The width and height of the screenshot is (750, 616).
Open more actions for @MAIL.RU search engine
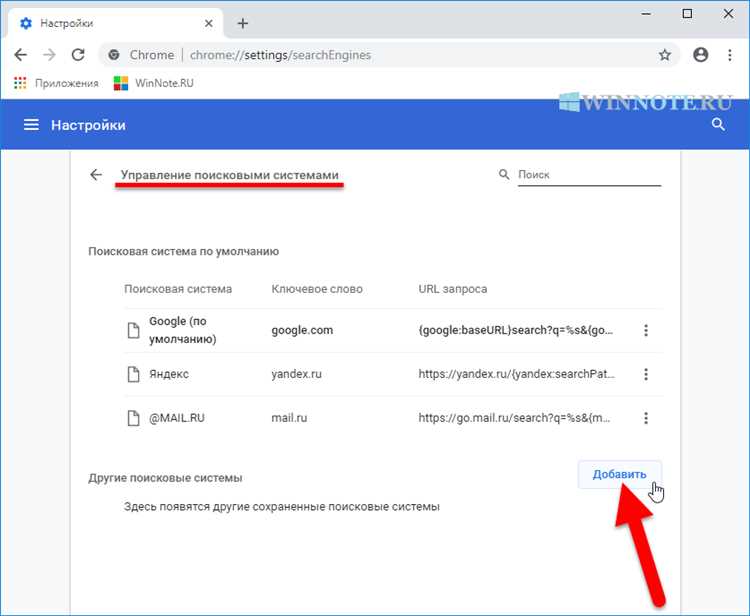646,418
